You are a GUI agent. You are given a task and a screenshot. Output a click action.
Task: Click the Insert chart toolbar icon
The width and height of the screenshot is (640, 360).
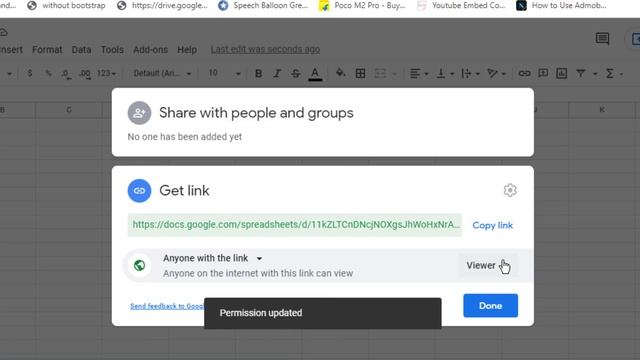coord(562,73)
